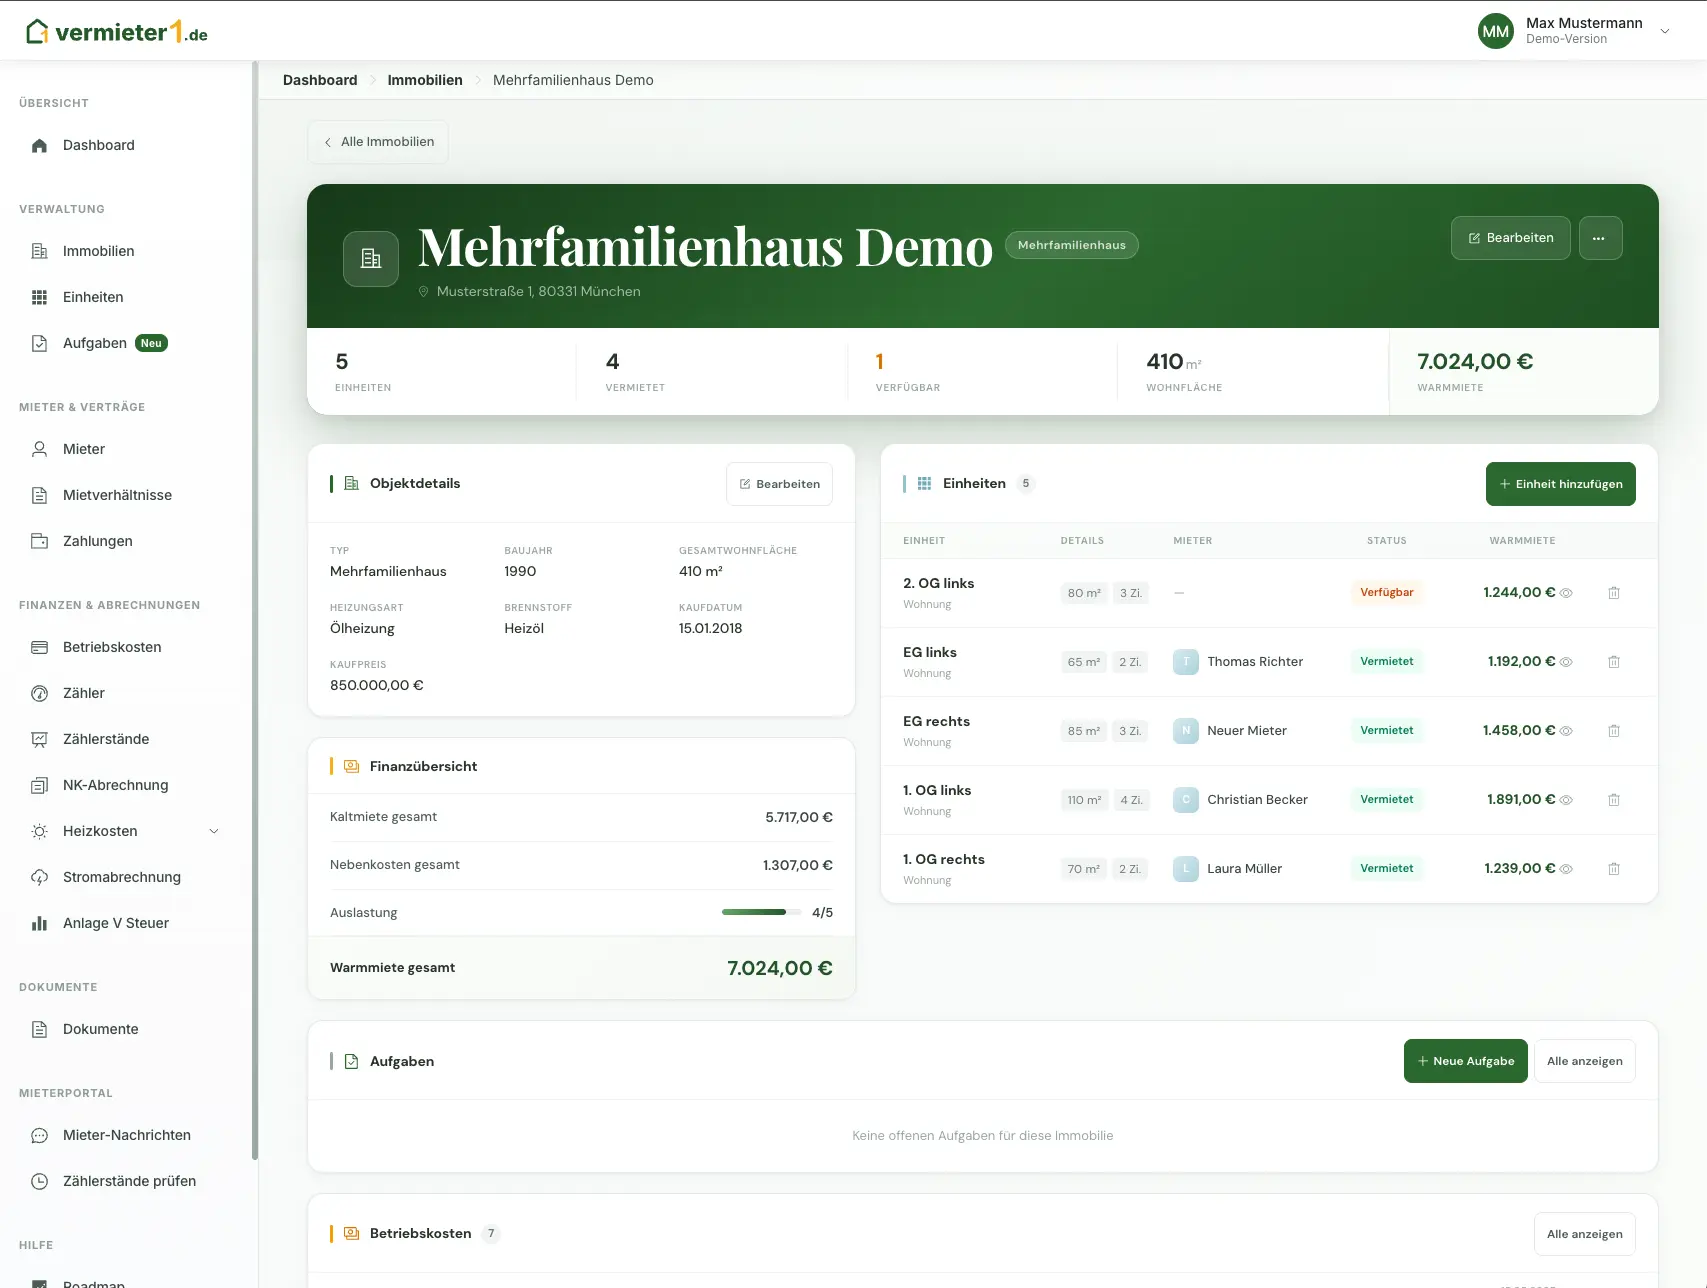The height and width of the screenshot is (1288, 1707).
Task: Delete the EG links unit with trash icon
Action: pyautogui.click(x=1614, y=662)
